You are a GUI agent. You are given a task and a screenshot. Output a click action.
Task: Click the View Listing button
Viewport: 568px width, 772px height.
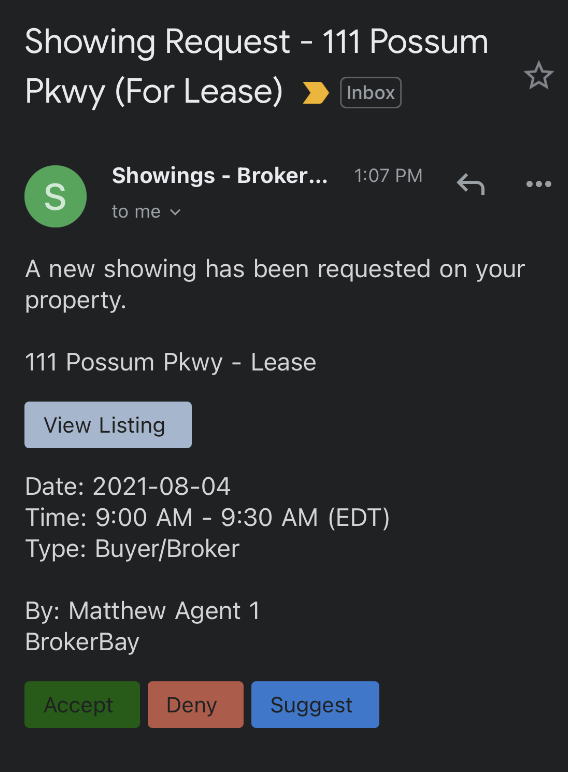[108, 424]
